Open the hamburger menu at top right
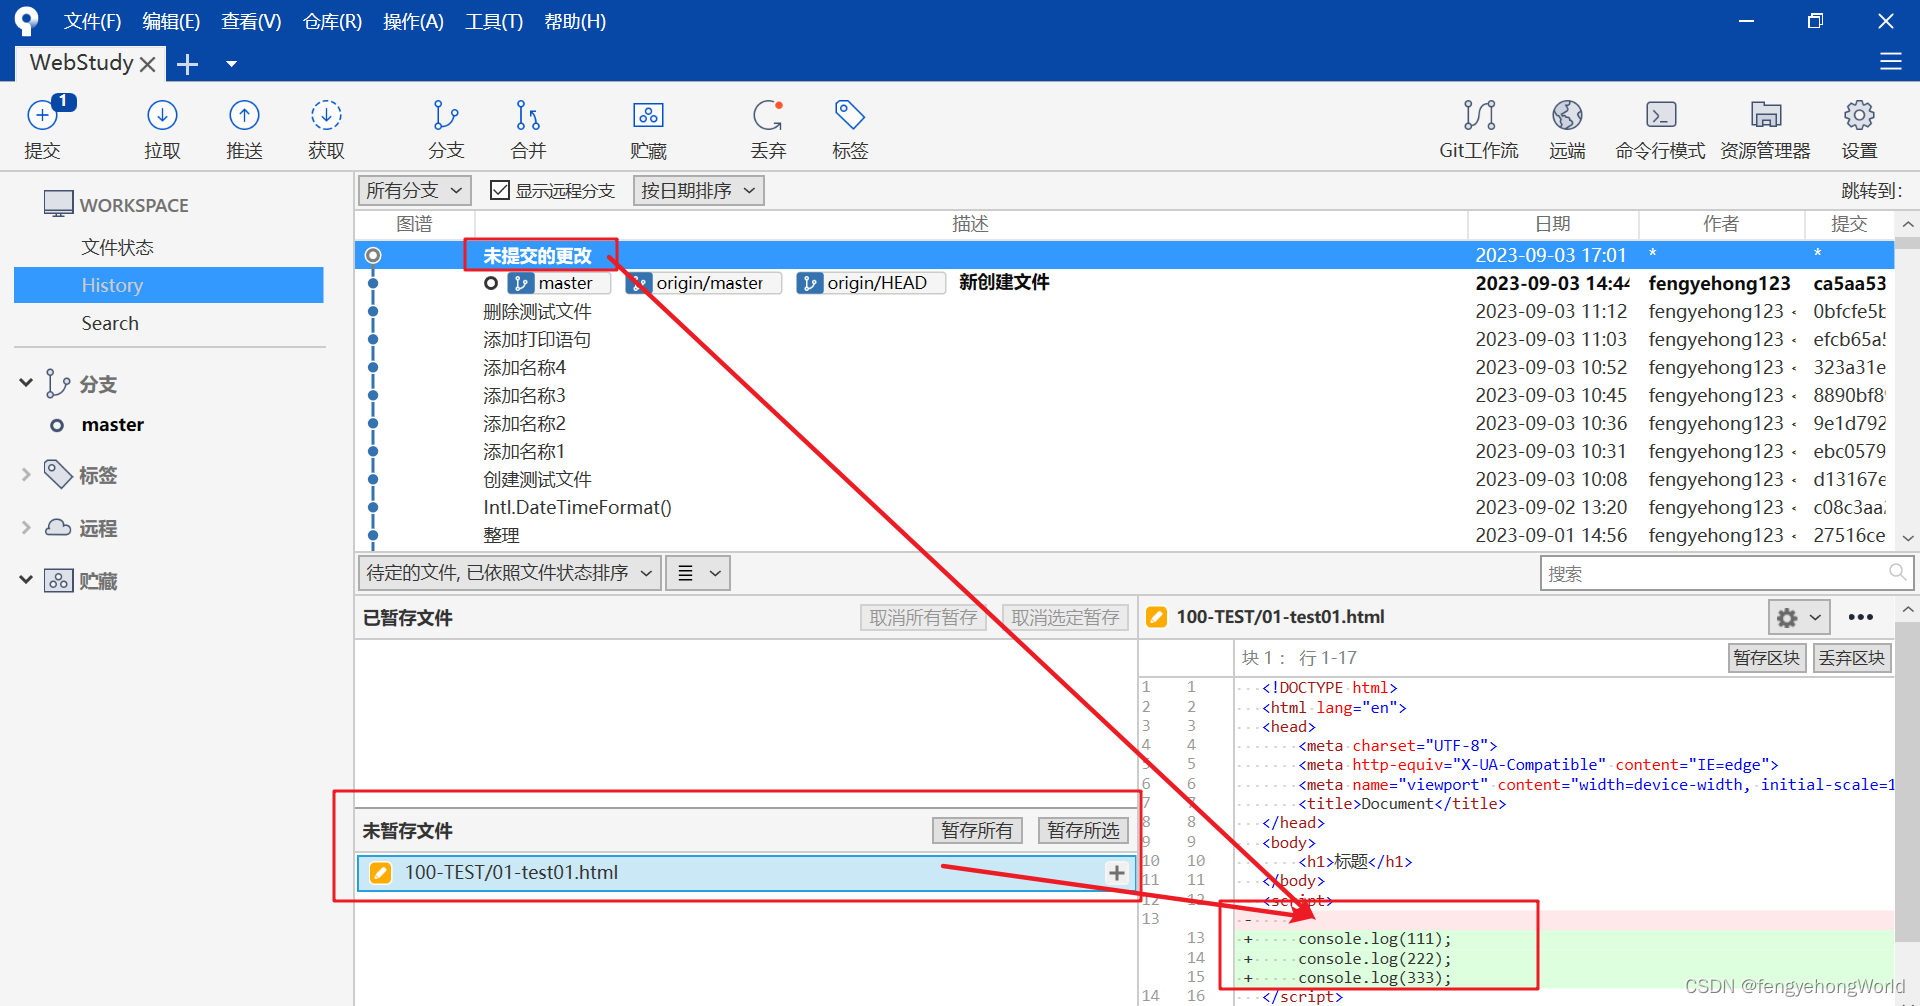The width and height of the screenshot is (1920, 1006). pyautogui.click(x=1890, y=62)
